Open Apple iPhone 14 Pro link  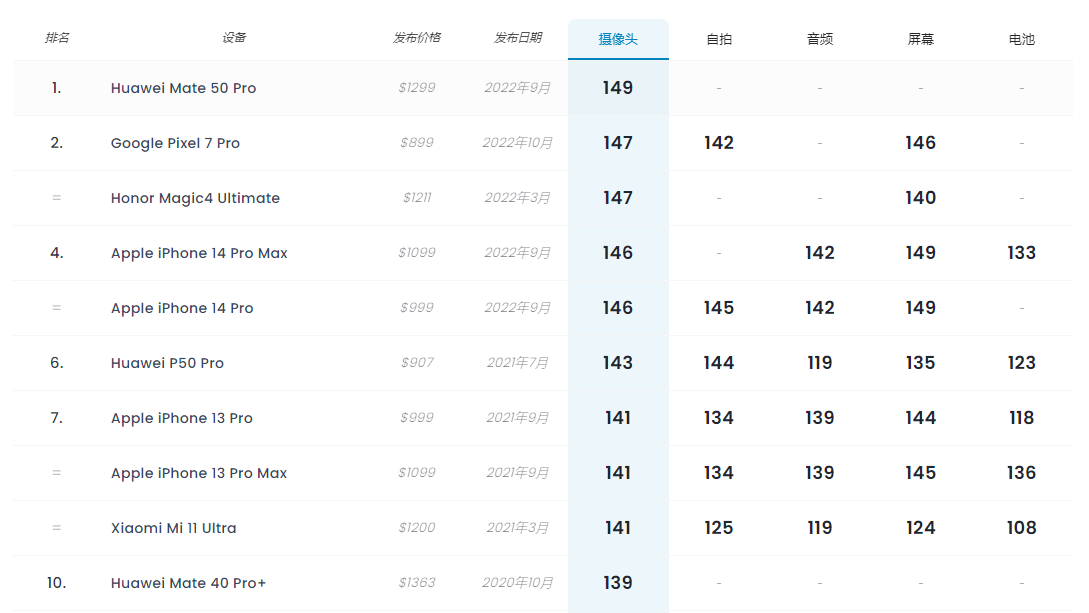[182, 308]
